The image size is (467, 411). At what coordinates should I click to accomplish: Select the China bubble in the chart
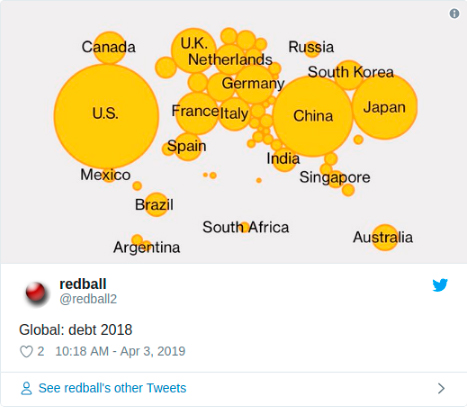click(x=313, y=116)
